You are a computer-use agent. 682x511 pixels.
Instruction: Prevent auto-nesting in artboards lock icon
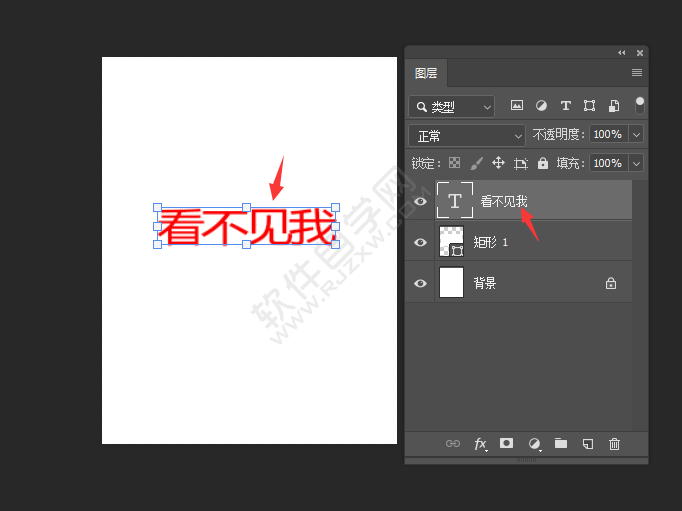click(x=521, y=164)
